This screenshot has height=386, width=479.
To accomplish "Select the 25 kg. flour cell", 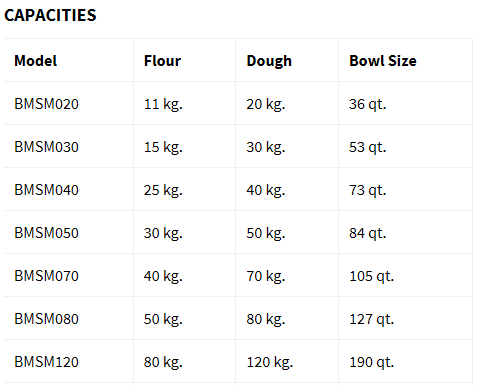I will pyautogui.click(x=163, y=190).
